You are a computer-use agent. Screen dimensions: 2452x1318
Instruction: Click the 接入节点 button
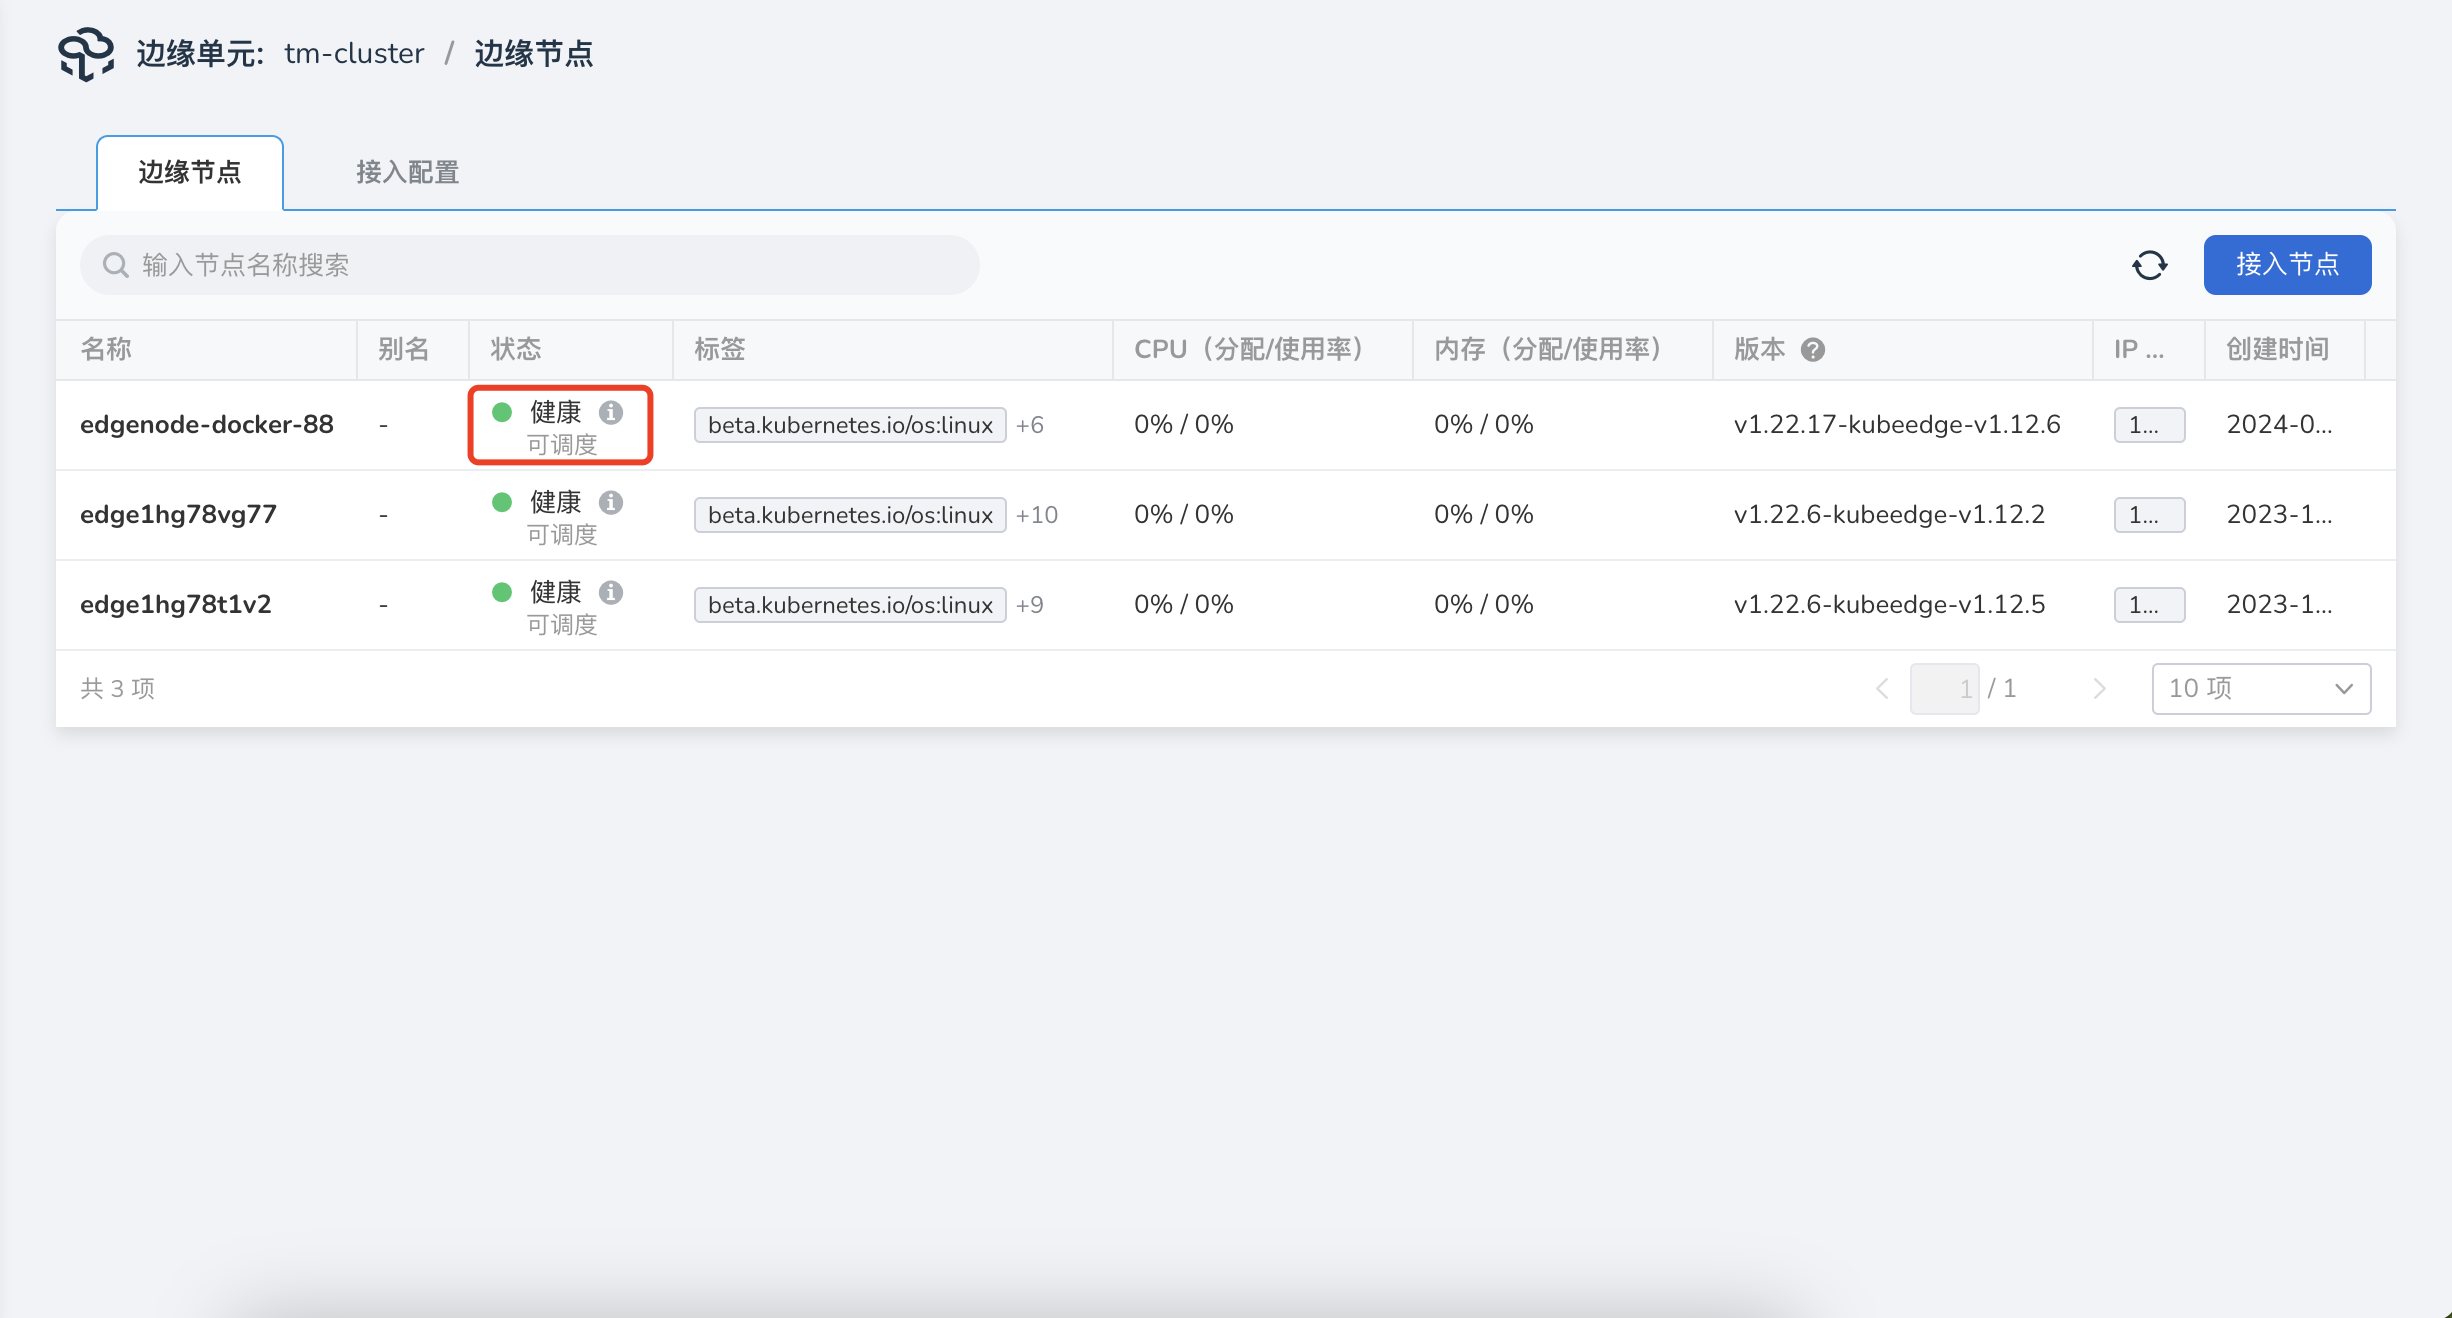(2286, 264)
